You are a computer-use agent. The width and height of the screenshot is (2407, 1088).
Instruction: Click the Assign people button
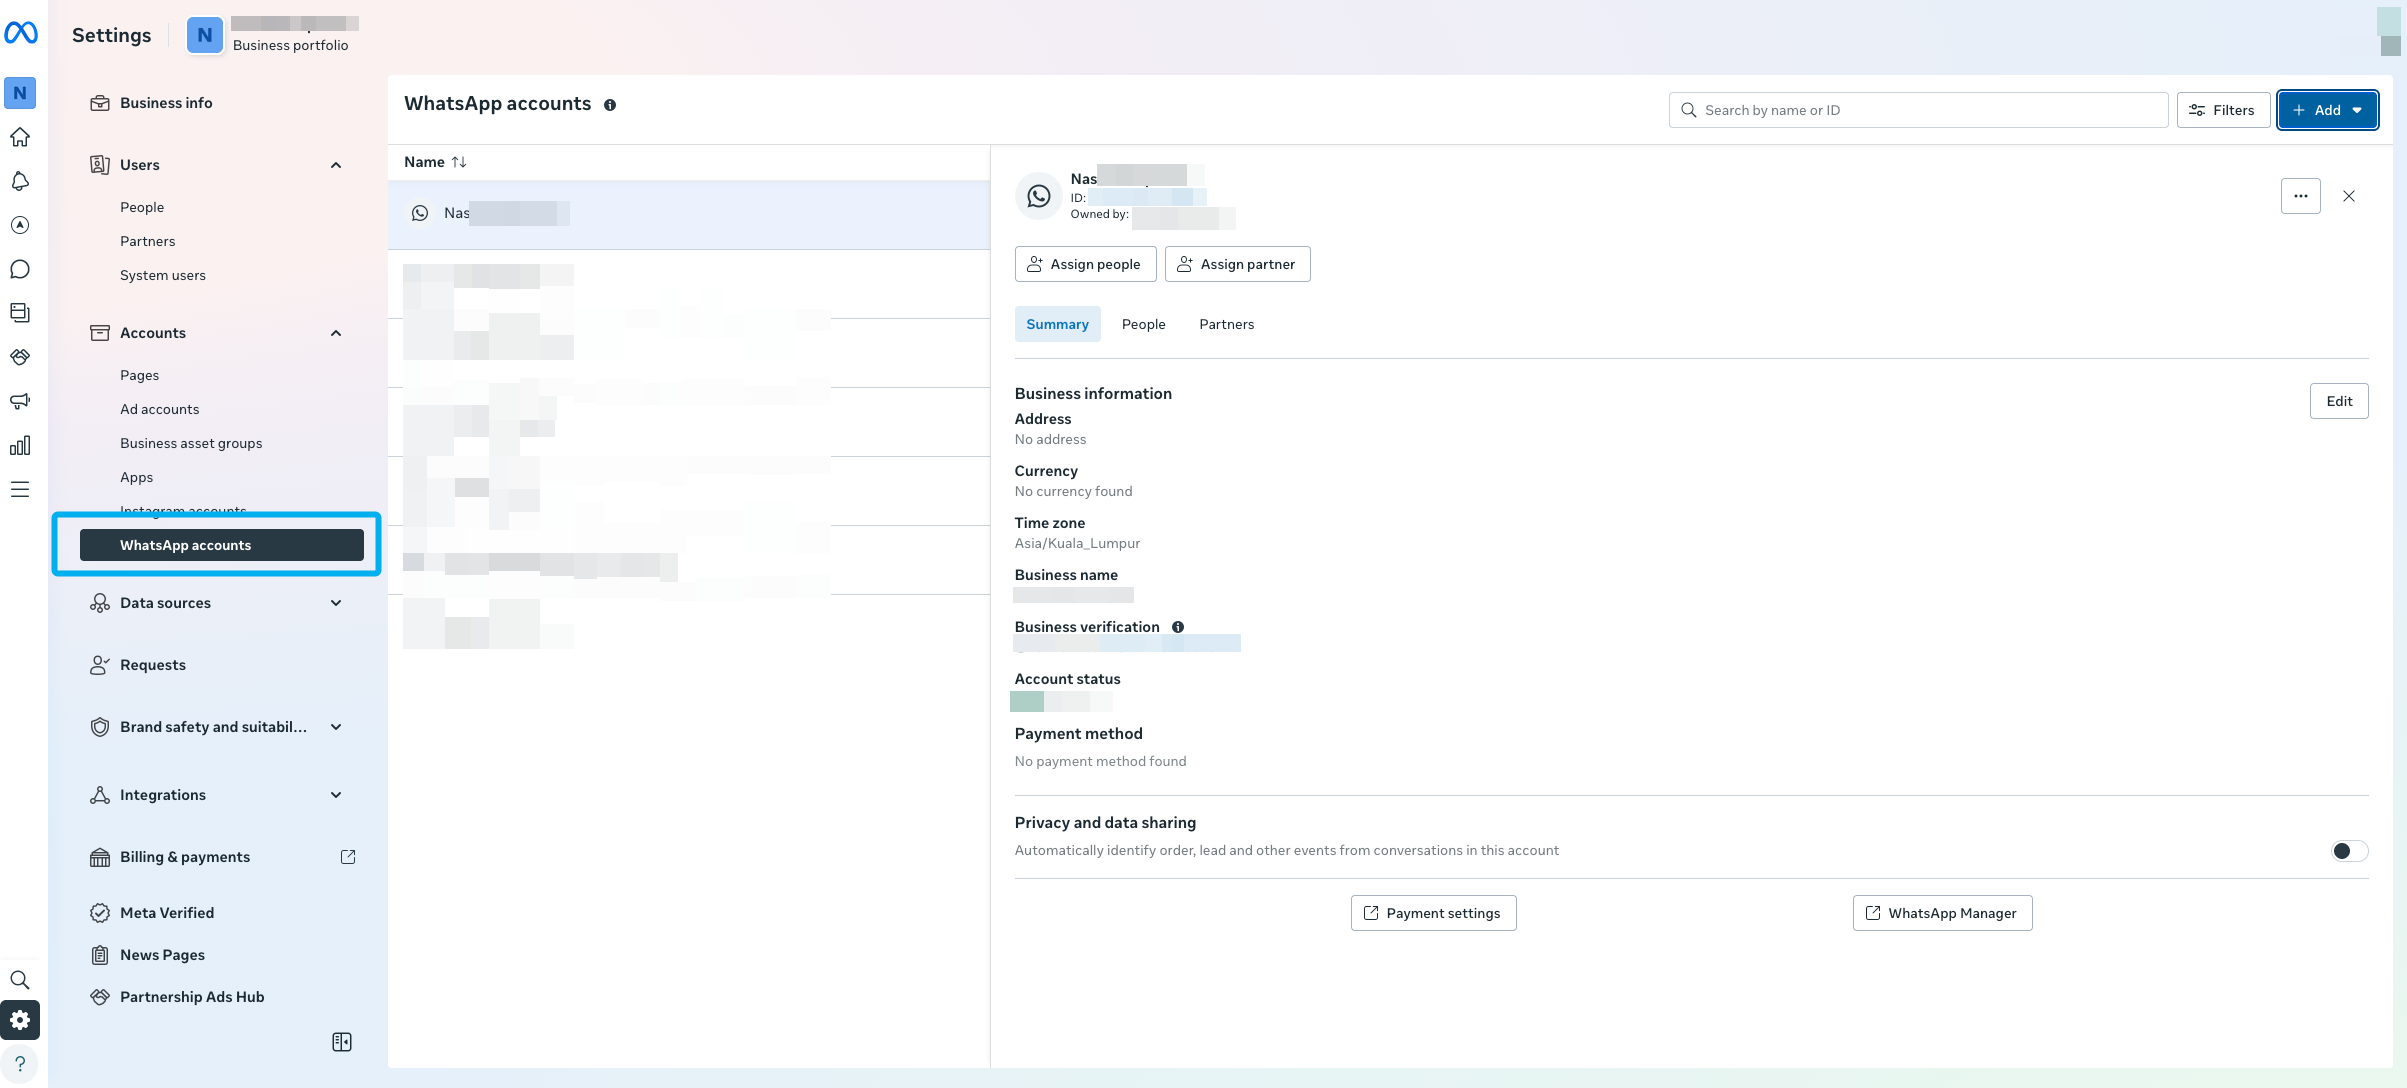coord(1085,264)
